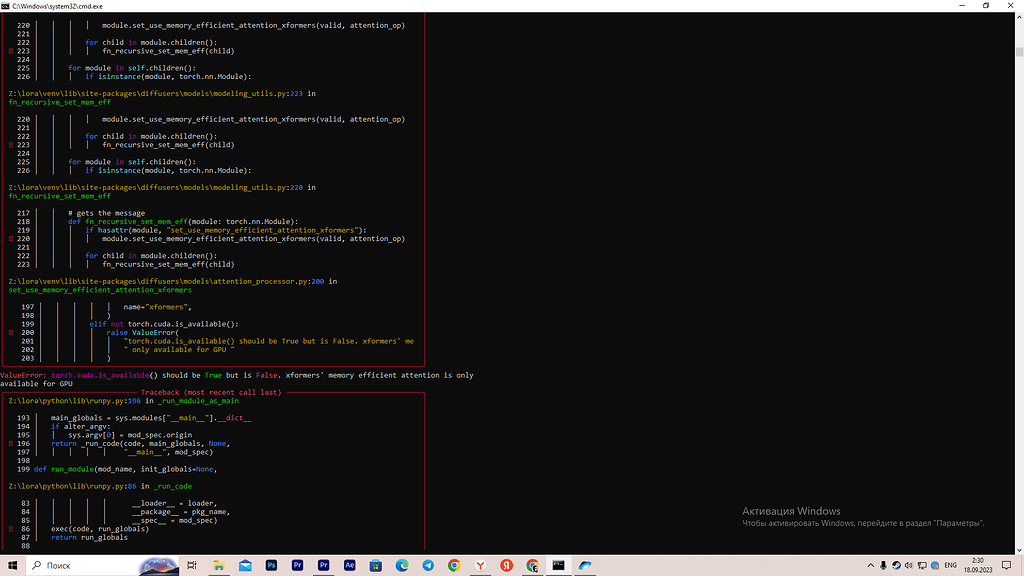Click the cmd.exe title bar system icon
The height and width of the screenshot is (576, 1024).
(6, 6)
